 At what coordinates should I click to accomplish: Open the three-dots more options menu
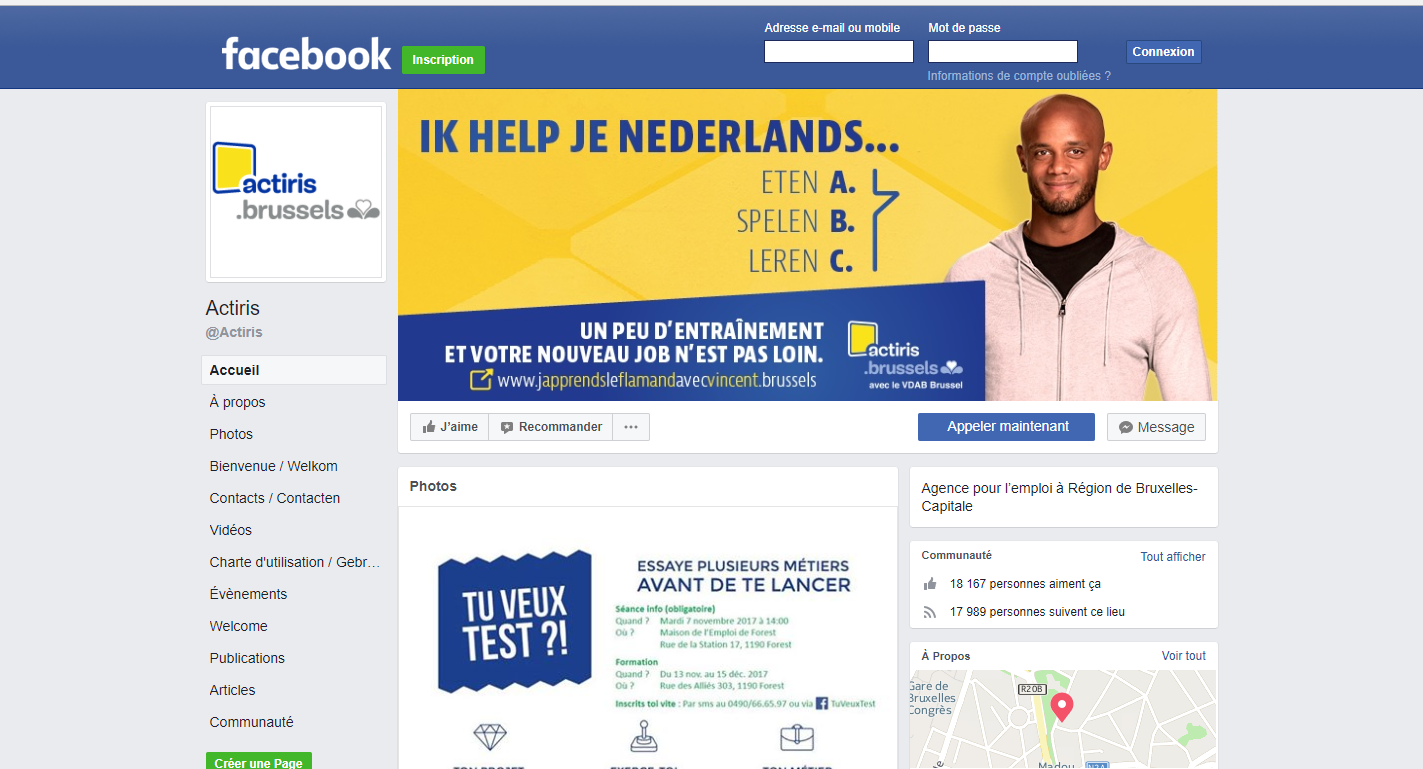click(631, 427)
